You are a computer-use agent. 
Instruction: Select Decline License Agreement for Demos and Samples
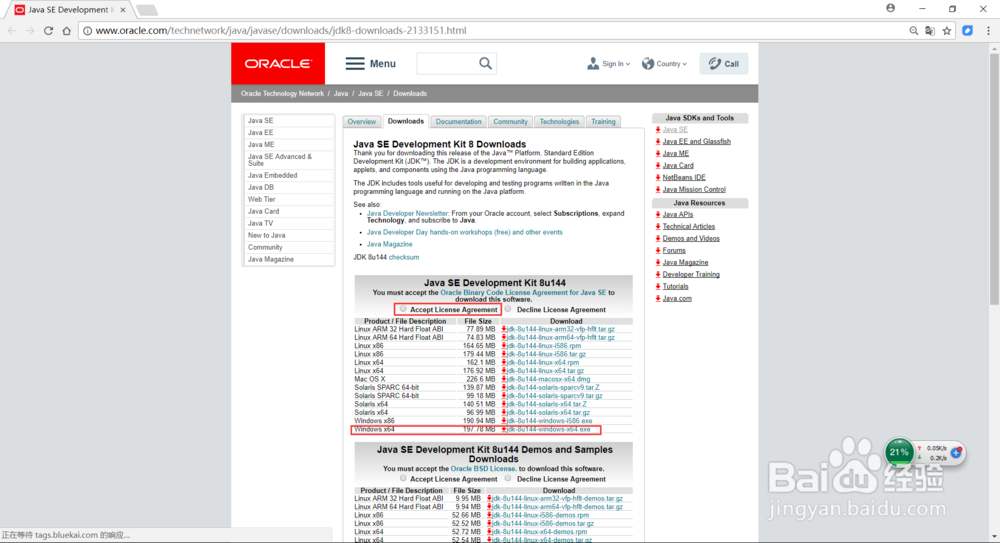[508, 478]
